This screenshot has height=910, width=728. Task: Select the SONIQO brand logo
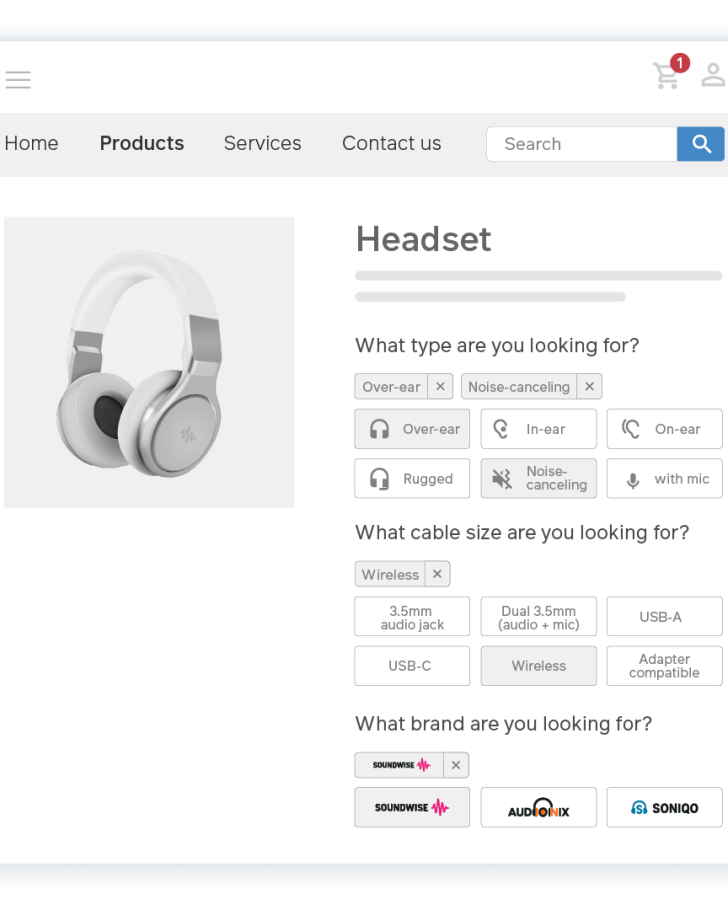tap(663, 807)
